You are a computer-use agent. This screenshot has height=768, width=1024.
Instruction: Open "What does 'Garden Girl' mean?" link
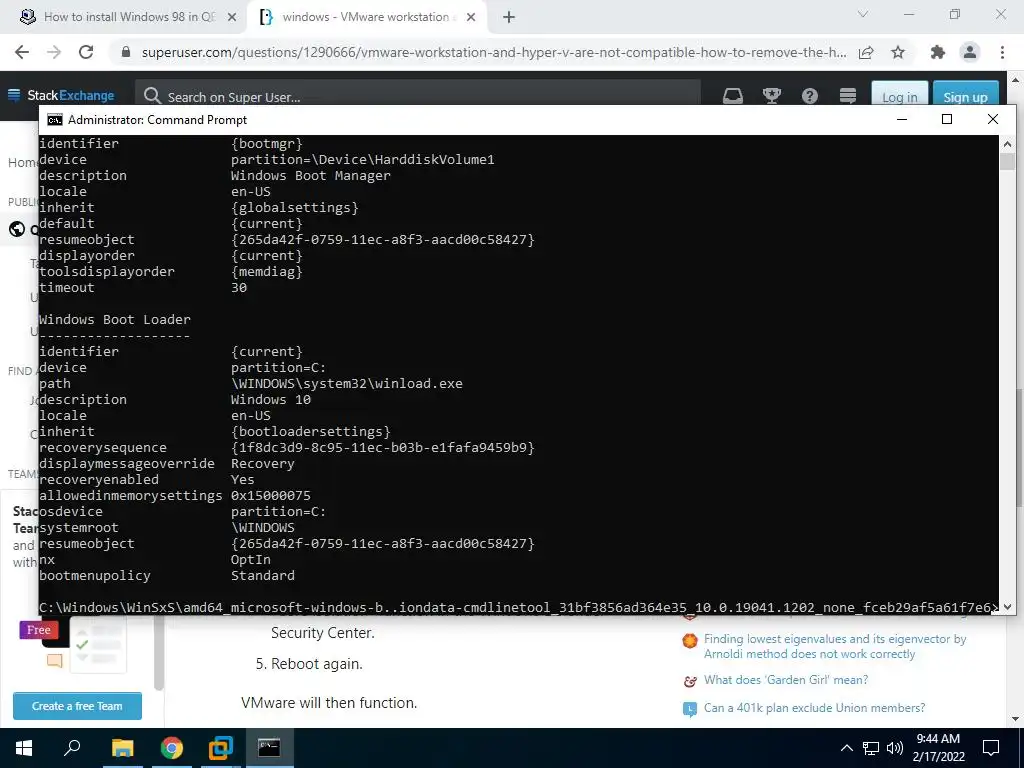(786, 680)
